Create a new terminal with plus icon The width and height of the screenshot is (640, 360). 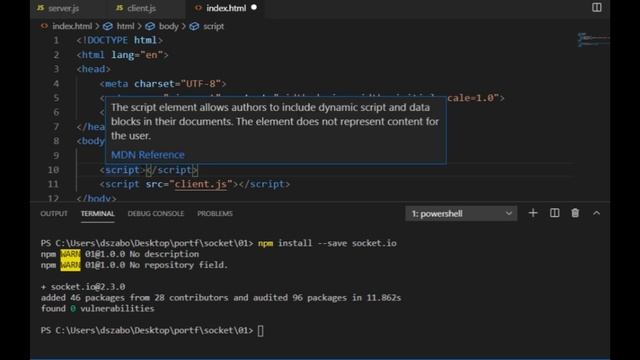coord(533,213)
